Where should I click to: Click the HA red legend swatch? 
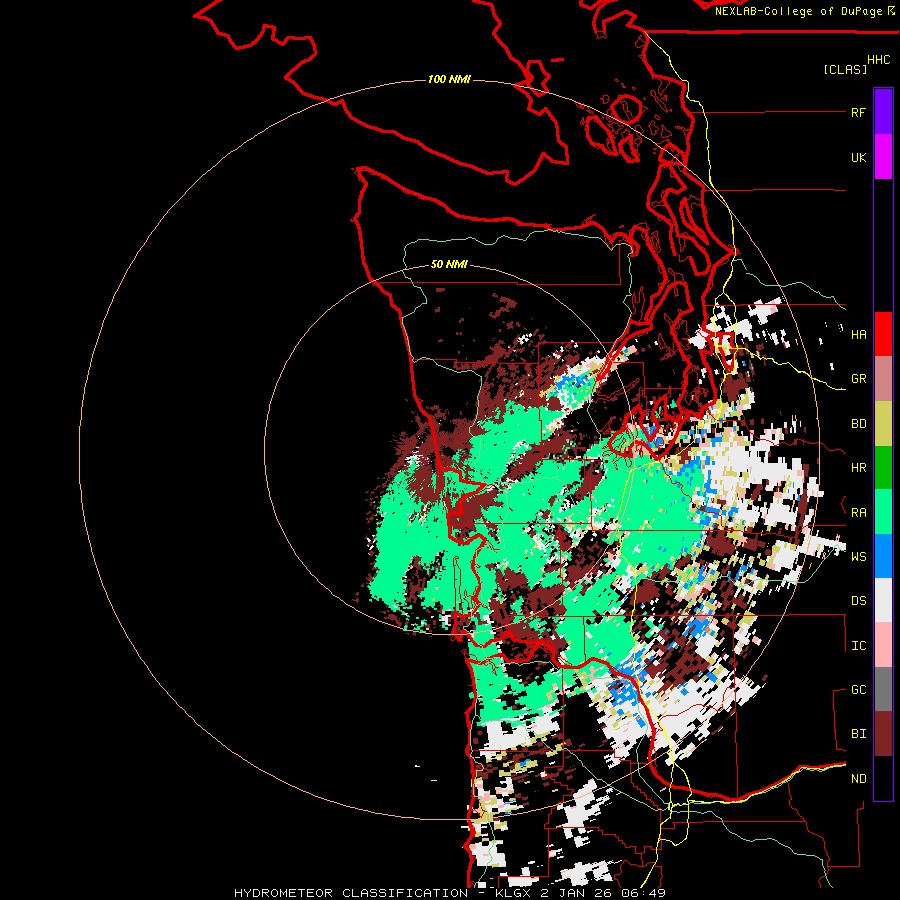(x=883, y=334)
